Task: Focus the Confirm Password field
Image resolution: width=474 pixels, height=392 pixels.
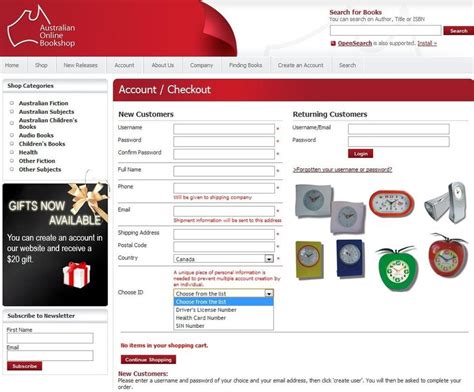Action: [224, 154]
